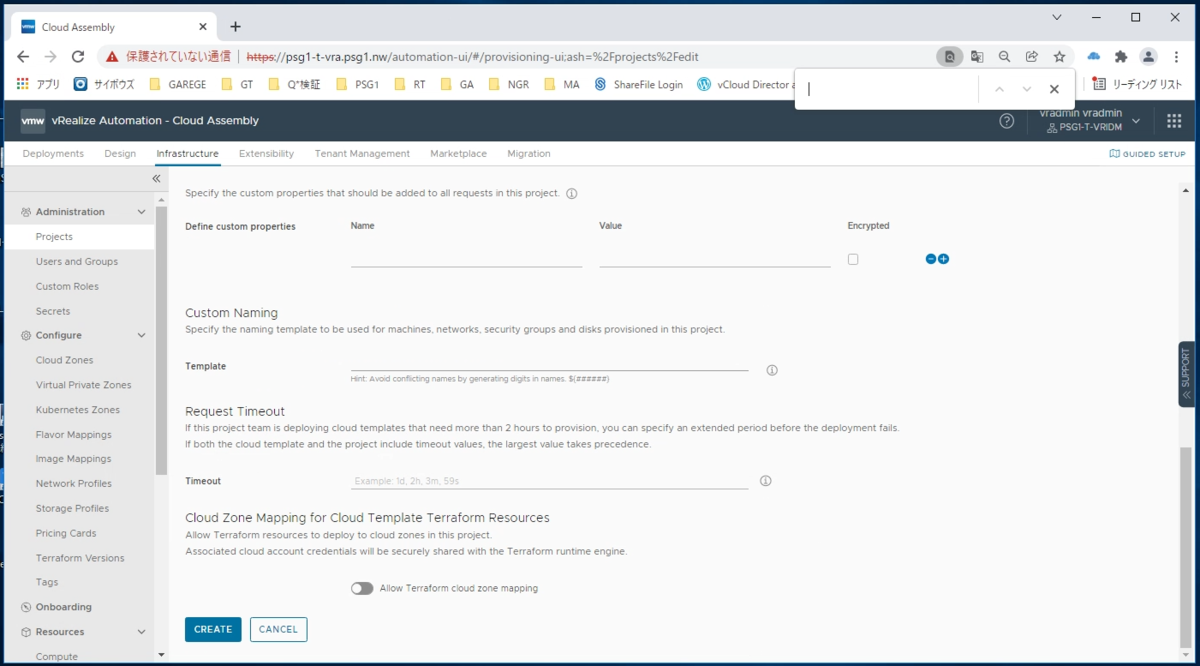Click the browser forward arrow
Screen dimensions: 1200x666
pos(50,57)
